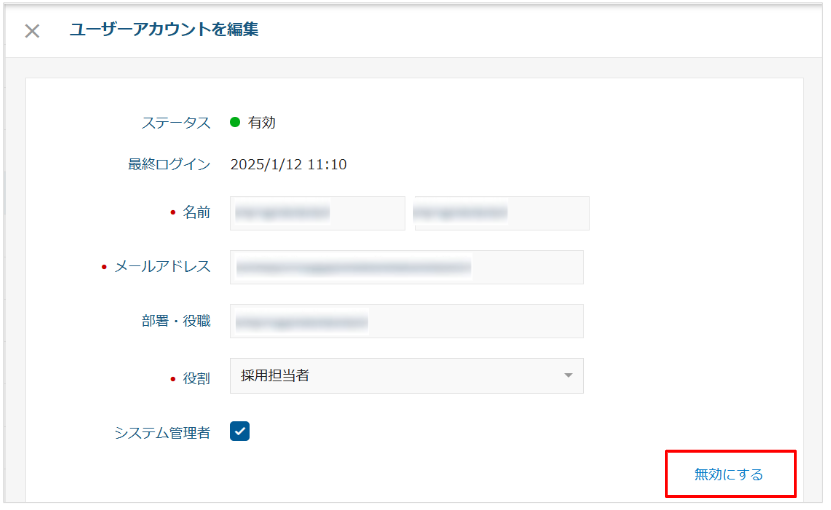
Task: Click the 部署・役職 field label
Action: pyautogui.click(x=175, y=320)
